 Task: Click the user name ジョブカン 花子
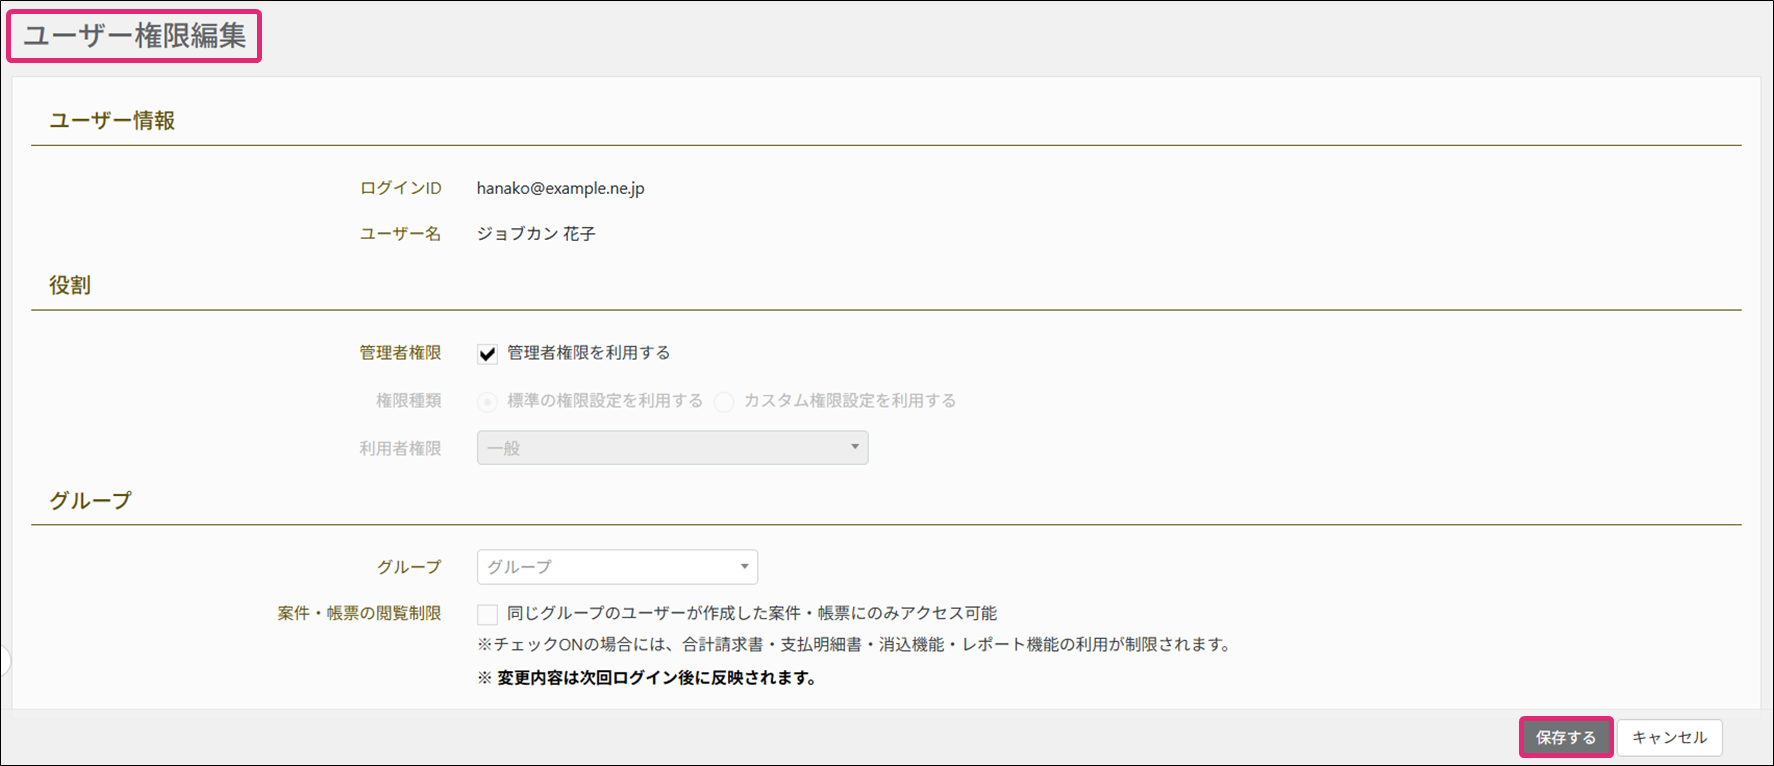coord(536,234)
